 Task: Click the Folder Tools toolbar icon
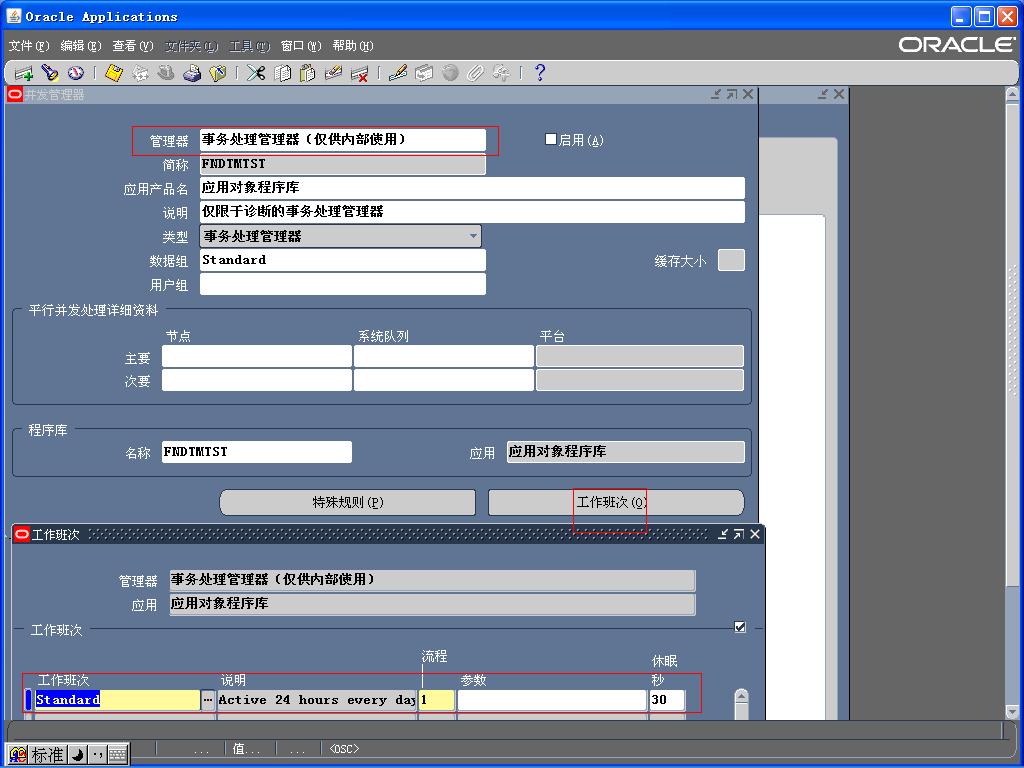click(502, 73)
